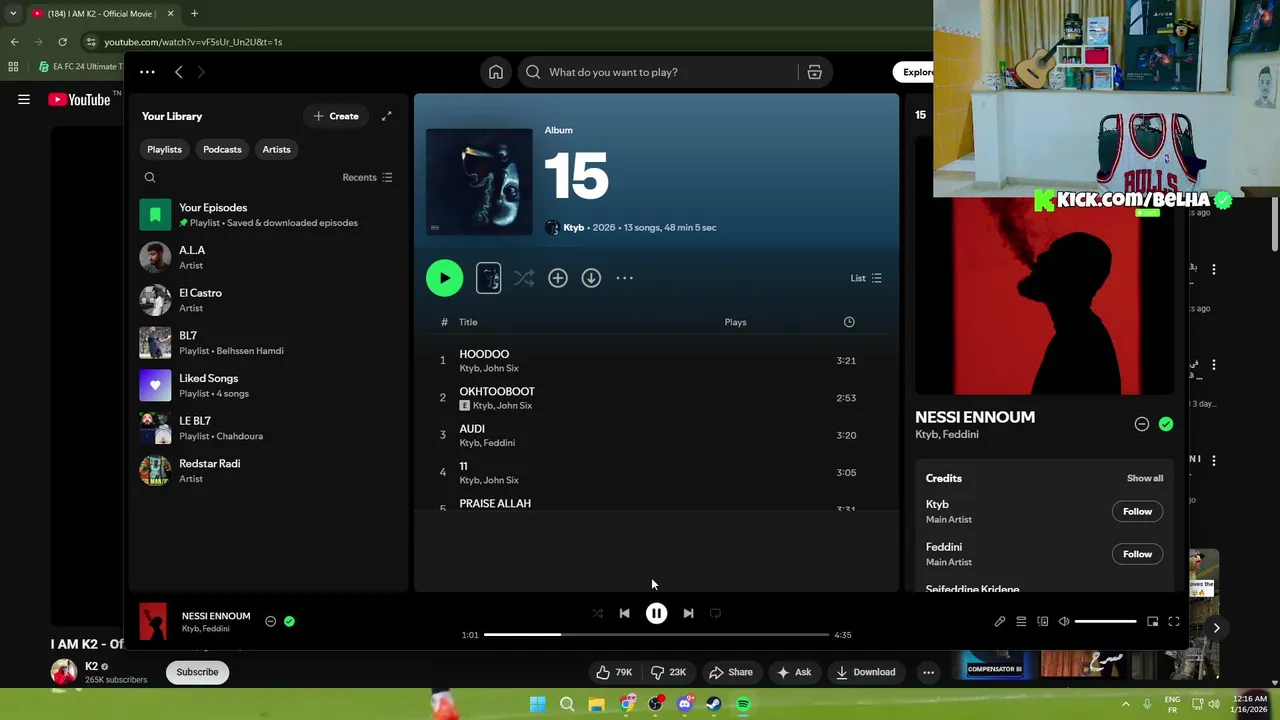Open the lyrics microphone icon in the player bar
The height and width of the screenshot is (720, 1280).
(999, 622)
